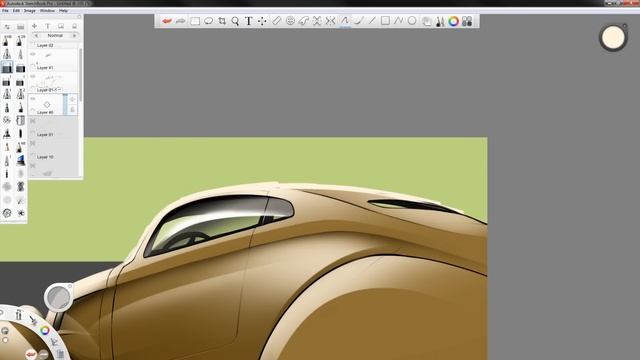The height and width of the screenshot is (360, 640).
Task: Select the Crop tool
Action: tap(222, 21)
